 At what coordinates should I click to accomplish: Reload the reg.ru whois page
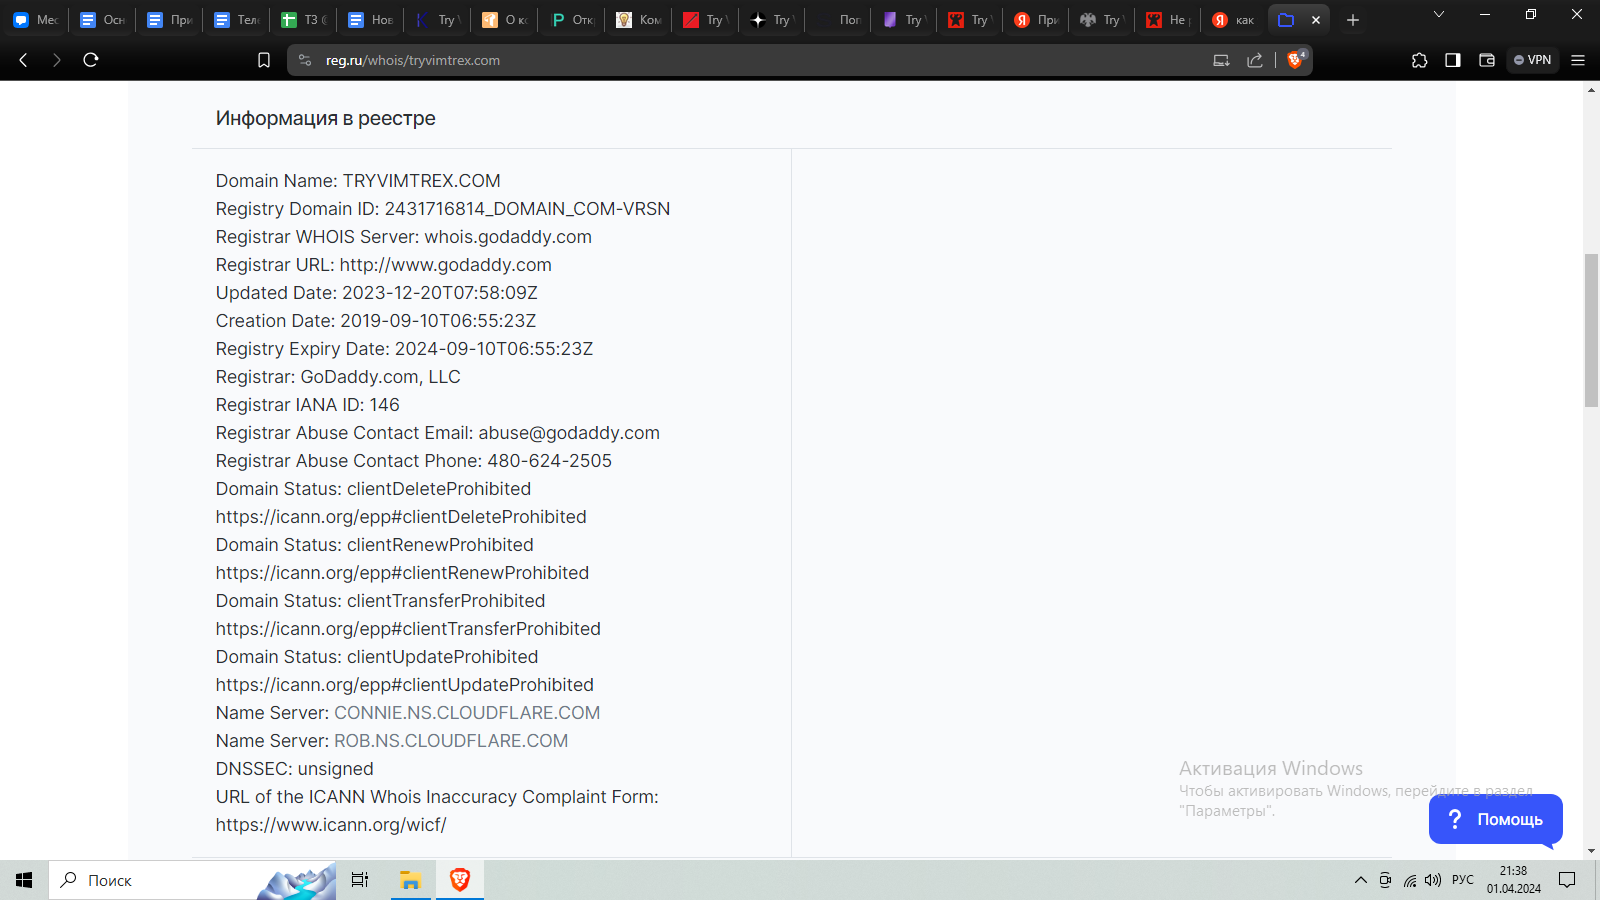point(91,60)
